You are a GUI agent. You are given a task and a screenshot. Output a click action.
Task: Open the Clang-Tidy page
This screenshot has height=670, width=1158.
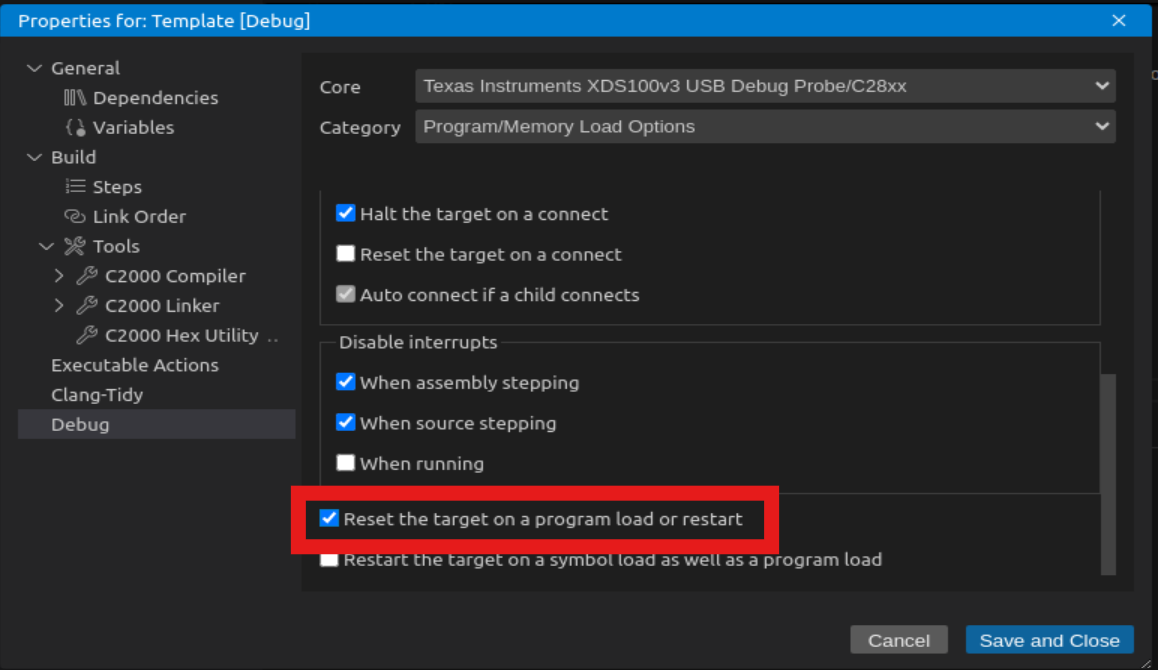click(x=97, y=394)
